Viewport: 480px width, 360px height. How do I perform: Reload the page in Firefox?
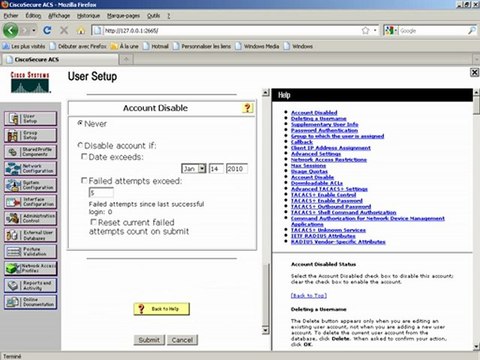(47, 31)
